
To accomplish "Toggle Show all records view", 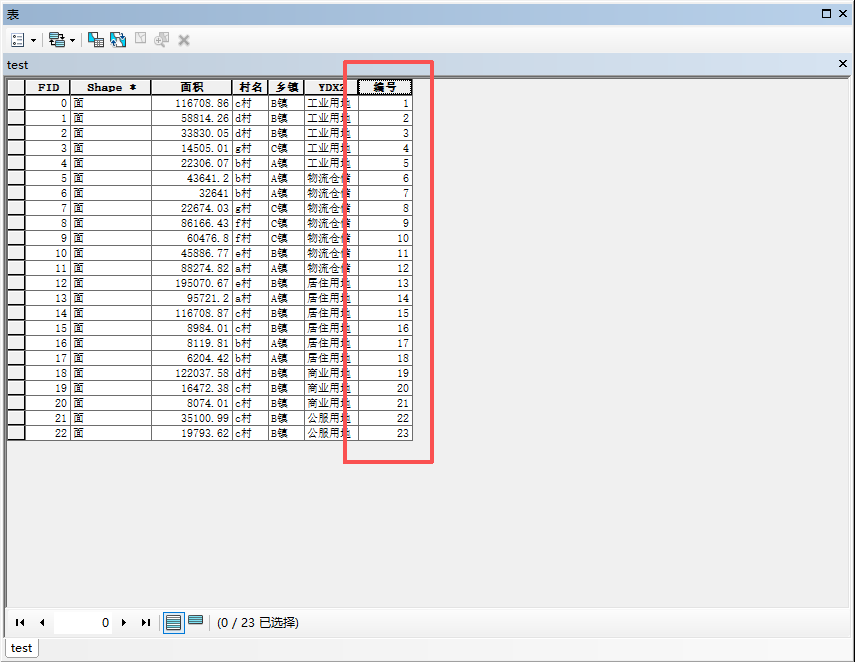I will (173, 622).
